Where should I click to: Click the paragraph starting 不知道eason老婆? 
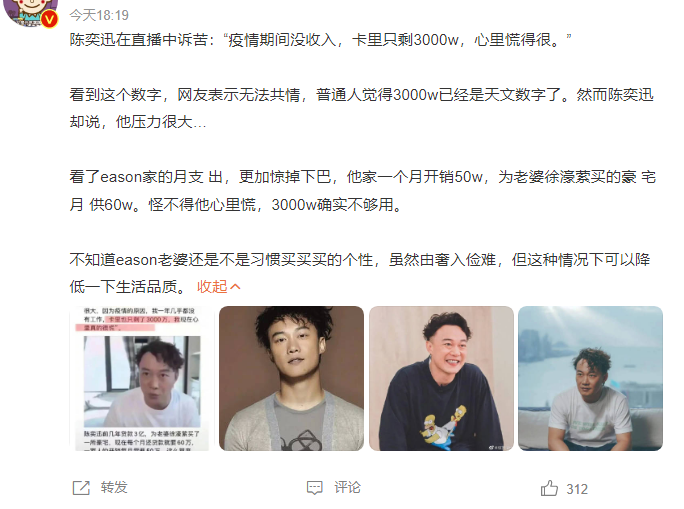click(x=360, y=273)
